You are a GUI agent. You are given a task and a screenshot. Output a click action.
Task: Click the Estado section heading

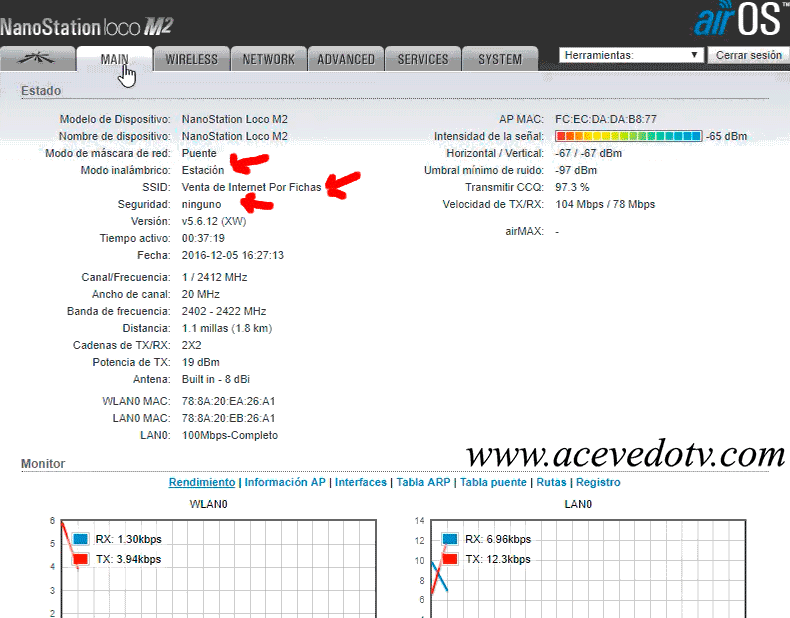[41, 91]
